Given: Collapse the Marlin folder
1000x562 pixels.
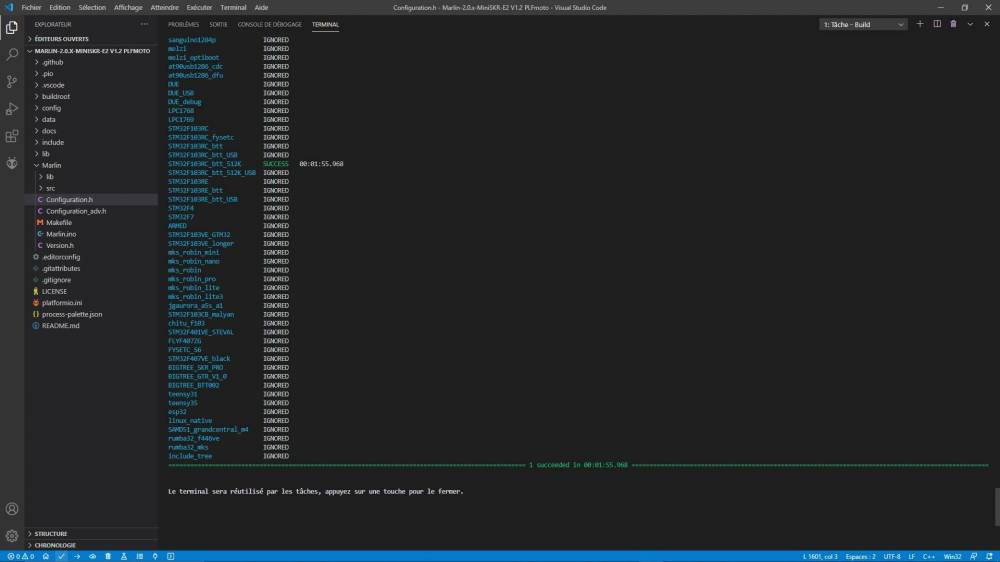Looking at the screenshot, I should coord(91,165).
